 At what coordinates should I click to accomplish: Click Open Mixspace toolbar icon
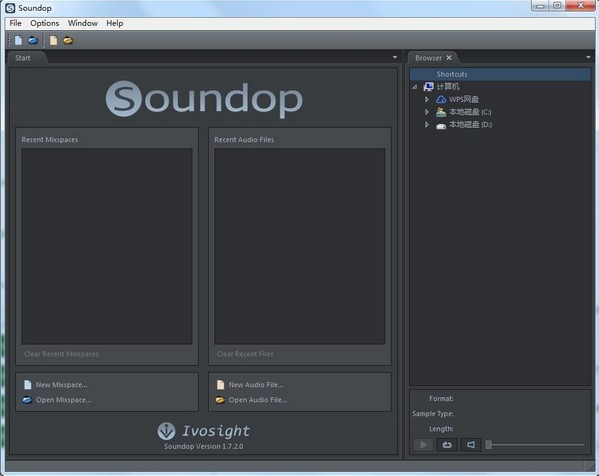coord(33,40)
